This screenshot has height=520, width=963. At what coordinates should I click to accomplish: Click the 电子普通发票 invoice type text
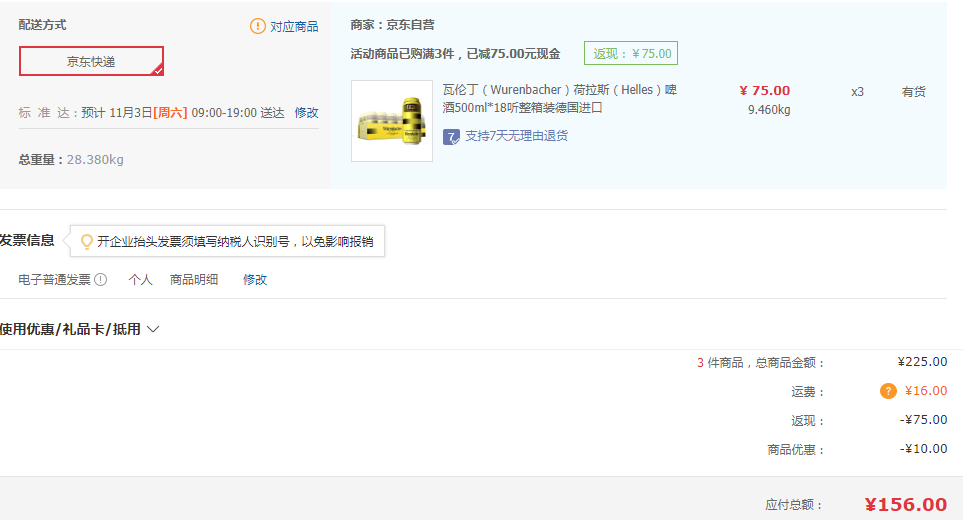tap(54, 279)
